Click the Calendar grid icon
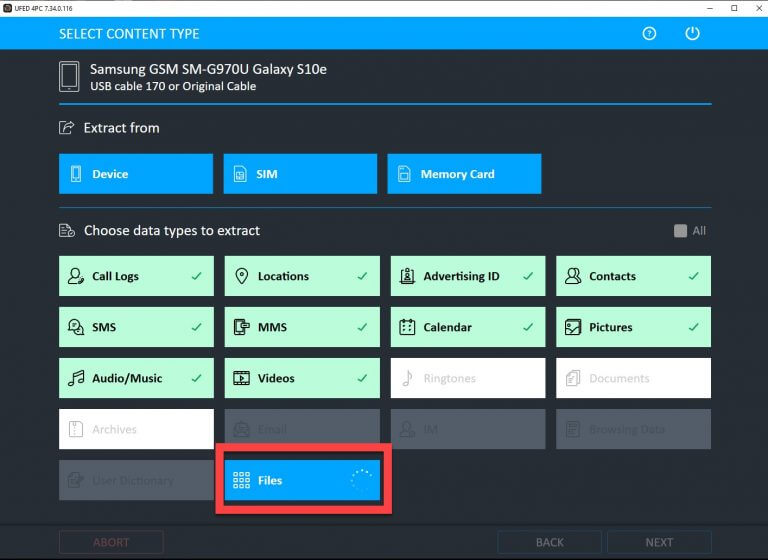768x560 pixels. [x=407, y=327]
